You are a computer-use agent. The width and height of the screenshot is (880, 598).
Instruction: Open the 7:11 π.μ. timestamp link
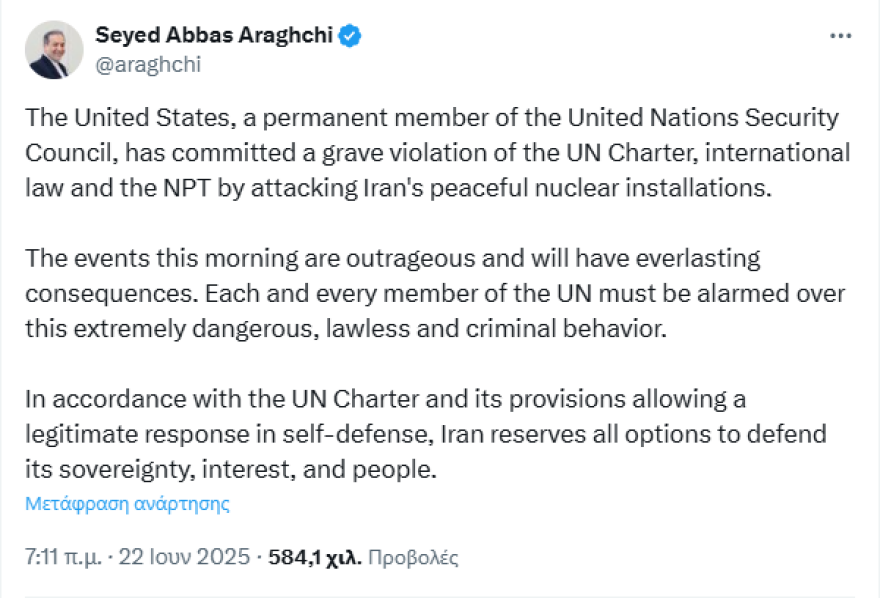(63, 557)
